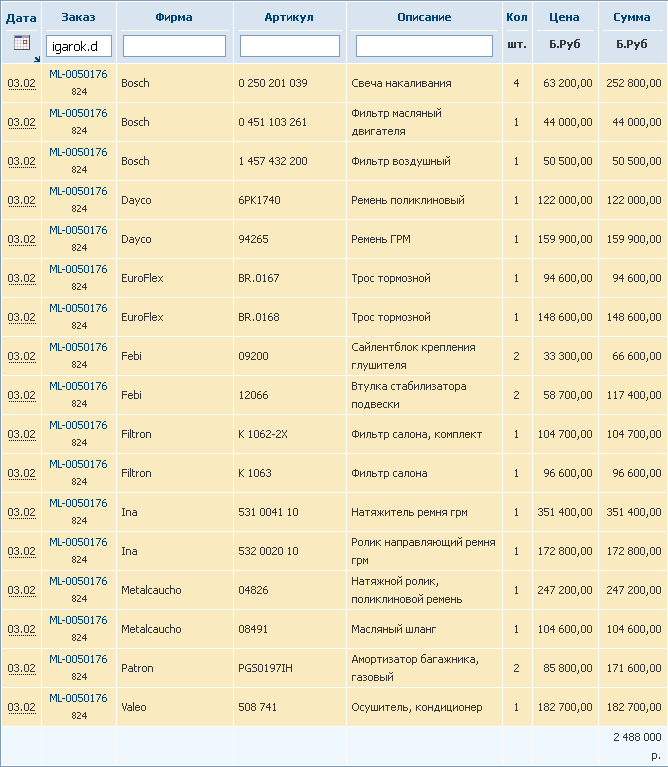
Task: Click the Metalcaucho firm cell for 04826
Action: point(151,590)
